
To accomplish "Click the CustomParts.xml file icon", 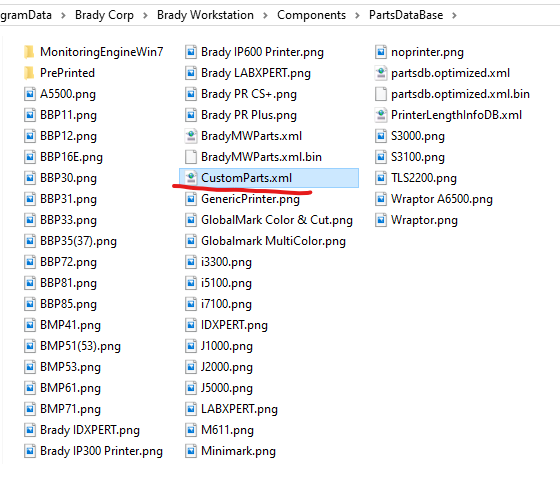I will click(191, 178).
